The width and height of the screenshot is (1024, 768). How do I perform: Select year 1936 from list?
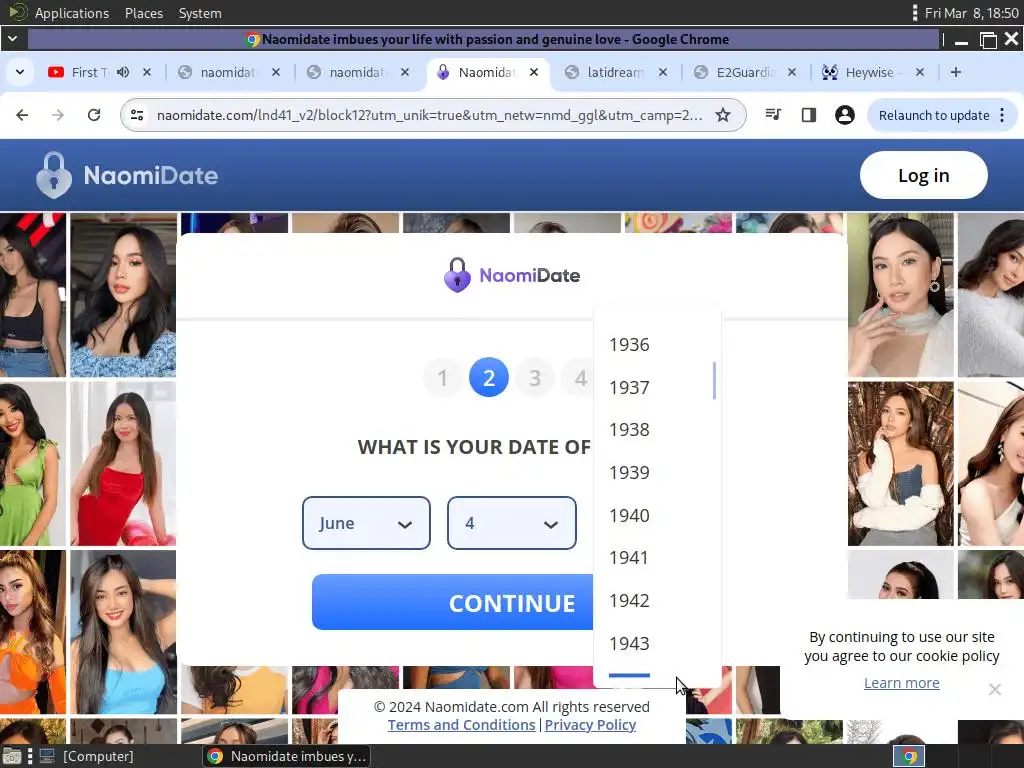[657, 344]
